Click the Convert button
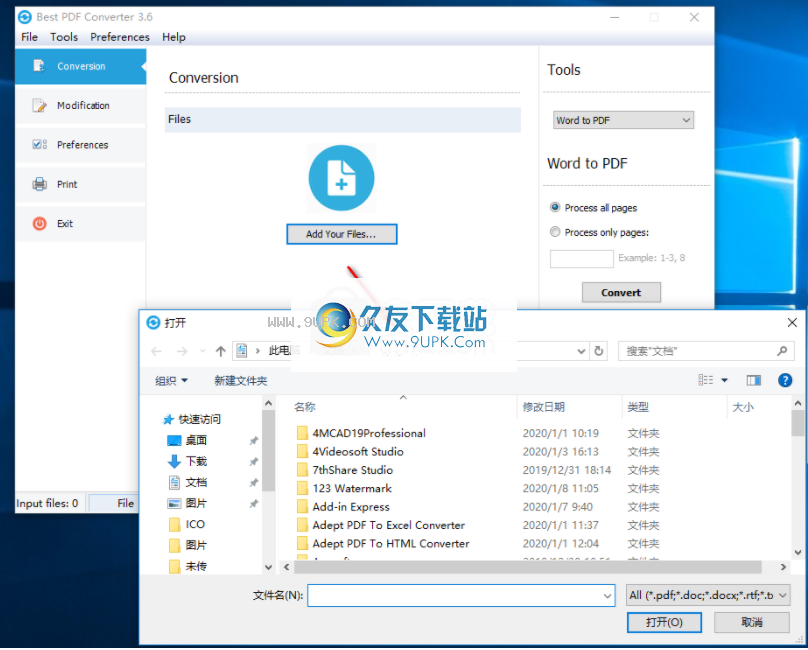Screen dimensions: 808x650 [x=621, y=292]
